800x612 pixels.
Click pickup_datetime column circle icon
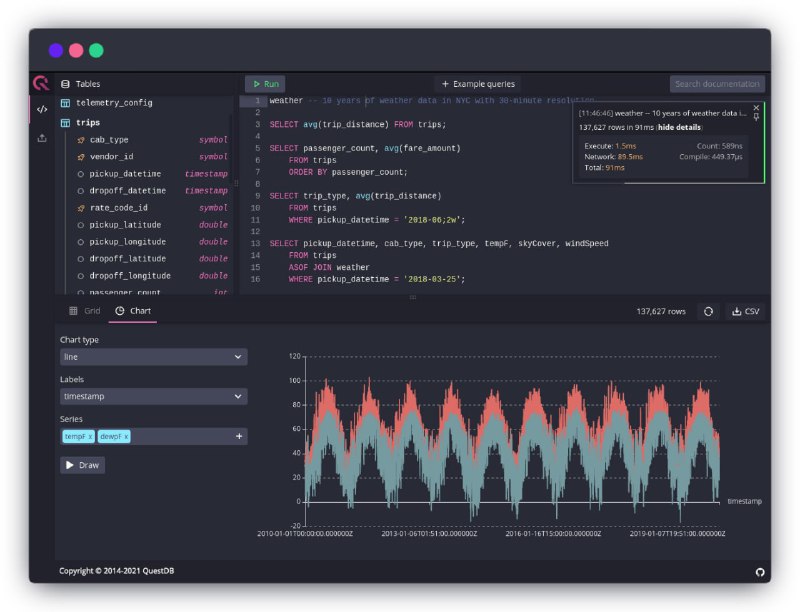click(x=81, y=174)
